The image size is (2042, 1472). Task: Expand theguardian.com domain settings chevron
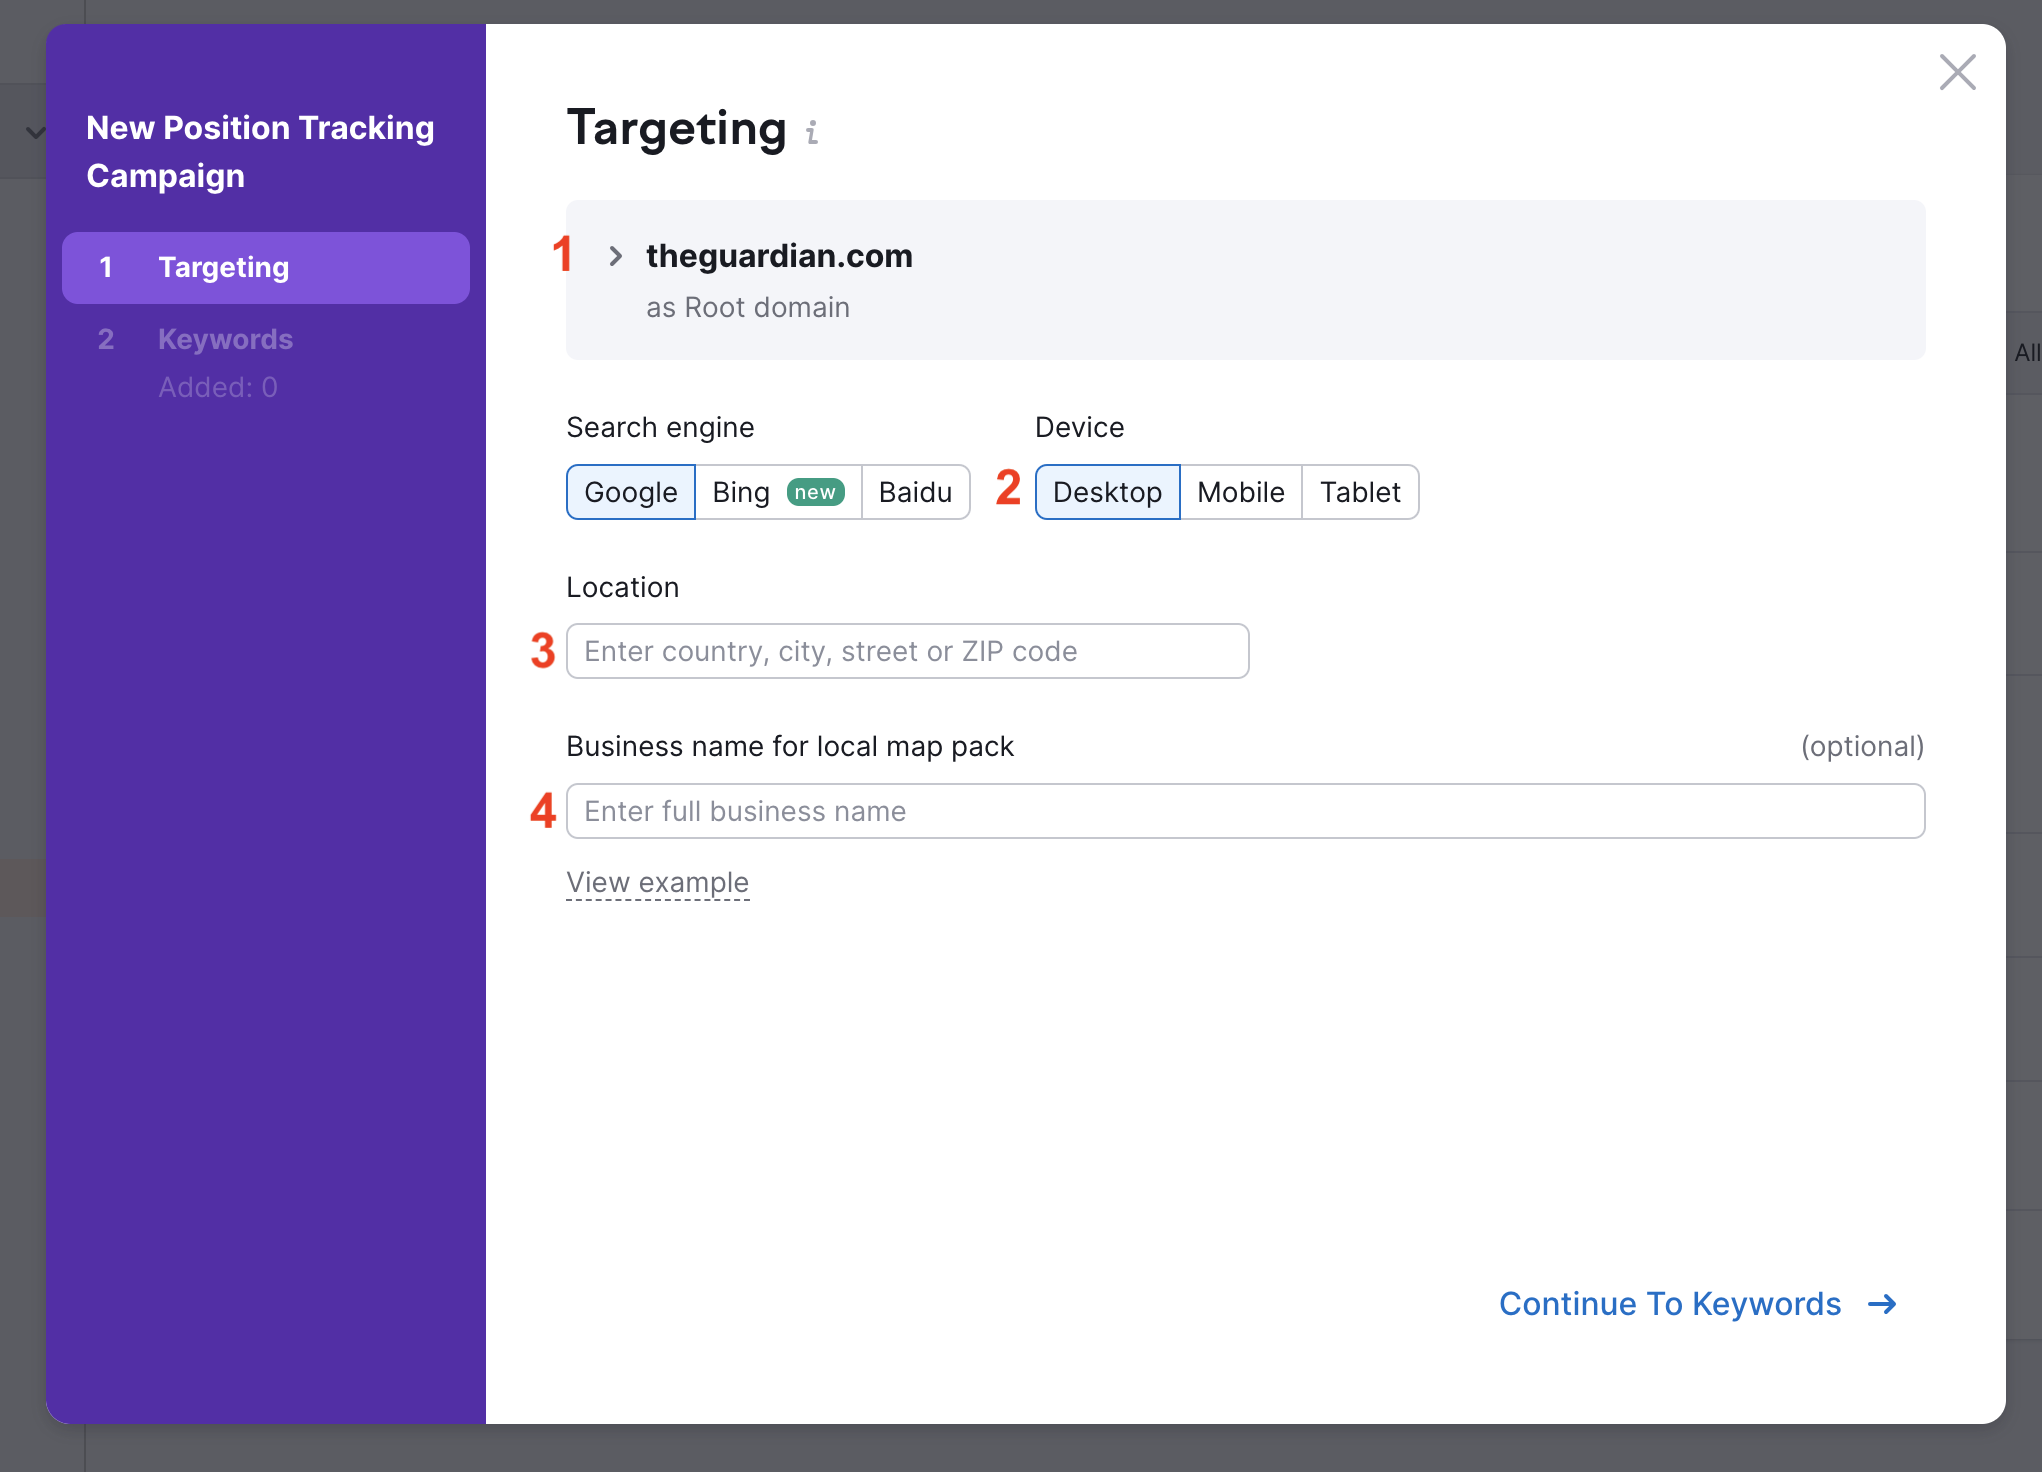point(616,257)
